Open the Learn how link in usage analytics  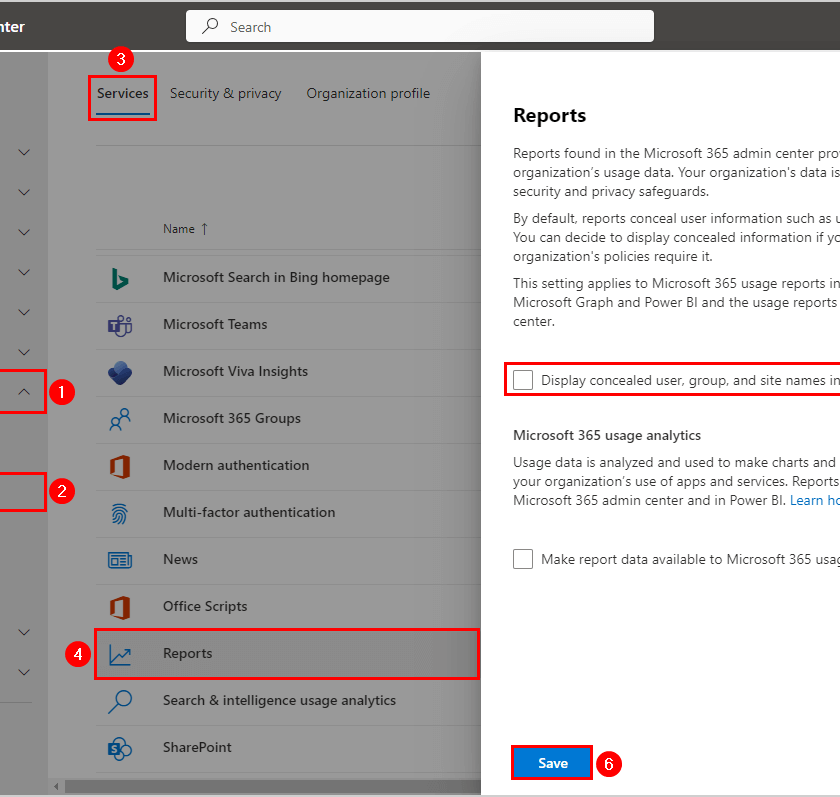(815, 500)
